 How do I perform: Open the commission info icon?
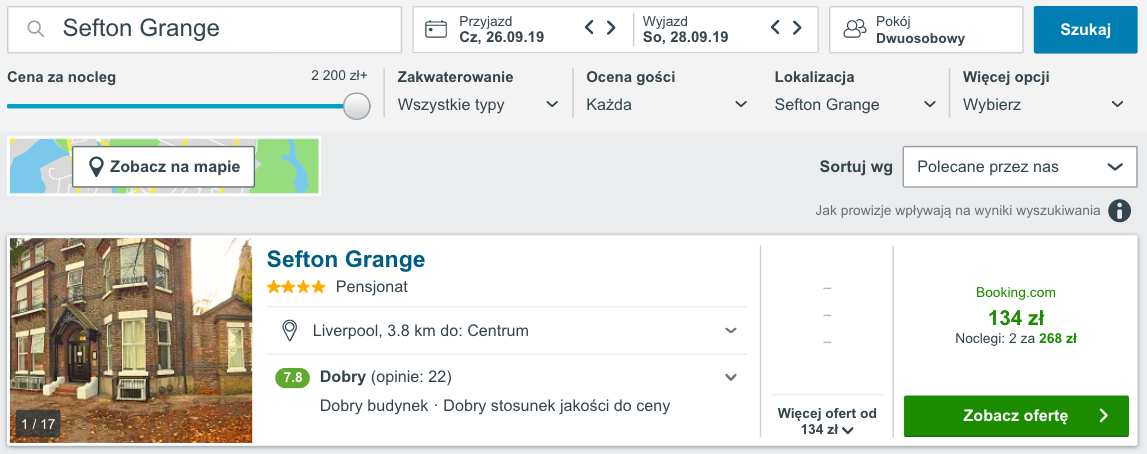[x=1120, y=211]
